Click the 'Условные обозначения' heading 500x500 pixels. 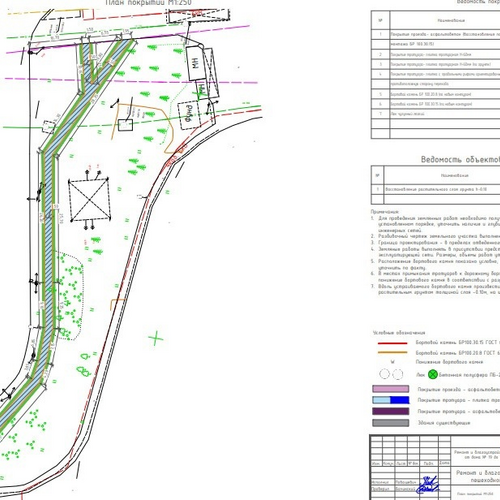[399, 333]
